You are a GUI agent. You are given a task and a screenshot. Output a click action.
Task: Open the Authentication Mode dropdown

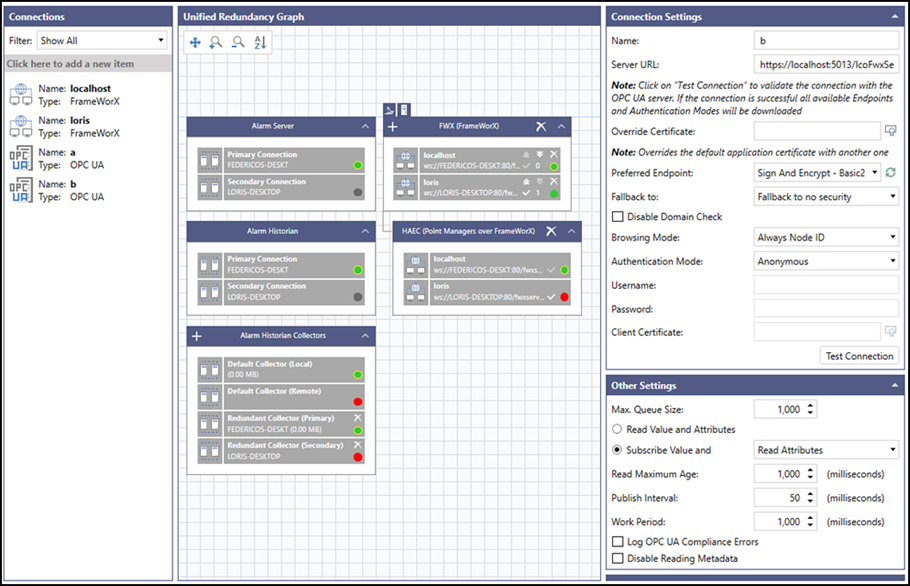tap(825, 261)
